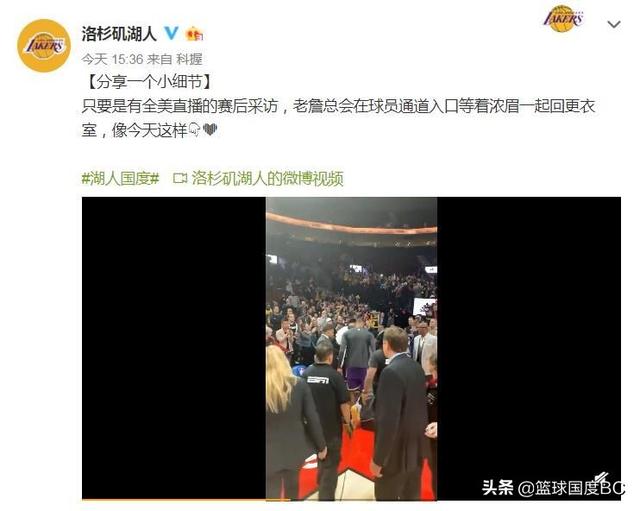Click the left black area of the video player
The height and width of the screenshot is (511, 640).
[x=174, y=348]
